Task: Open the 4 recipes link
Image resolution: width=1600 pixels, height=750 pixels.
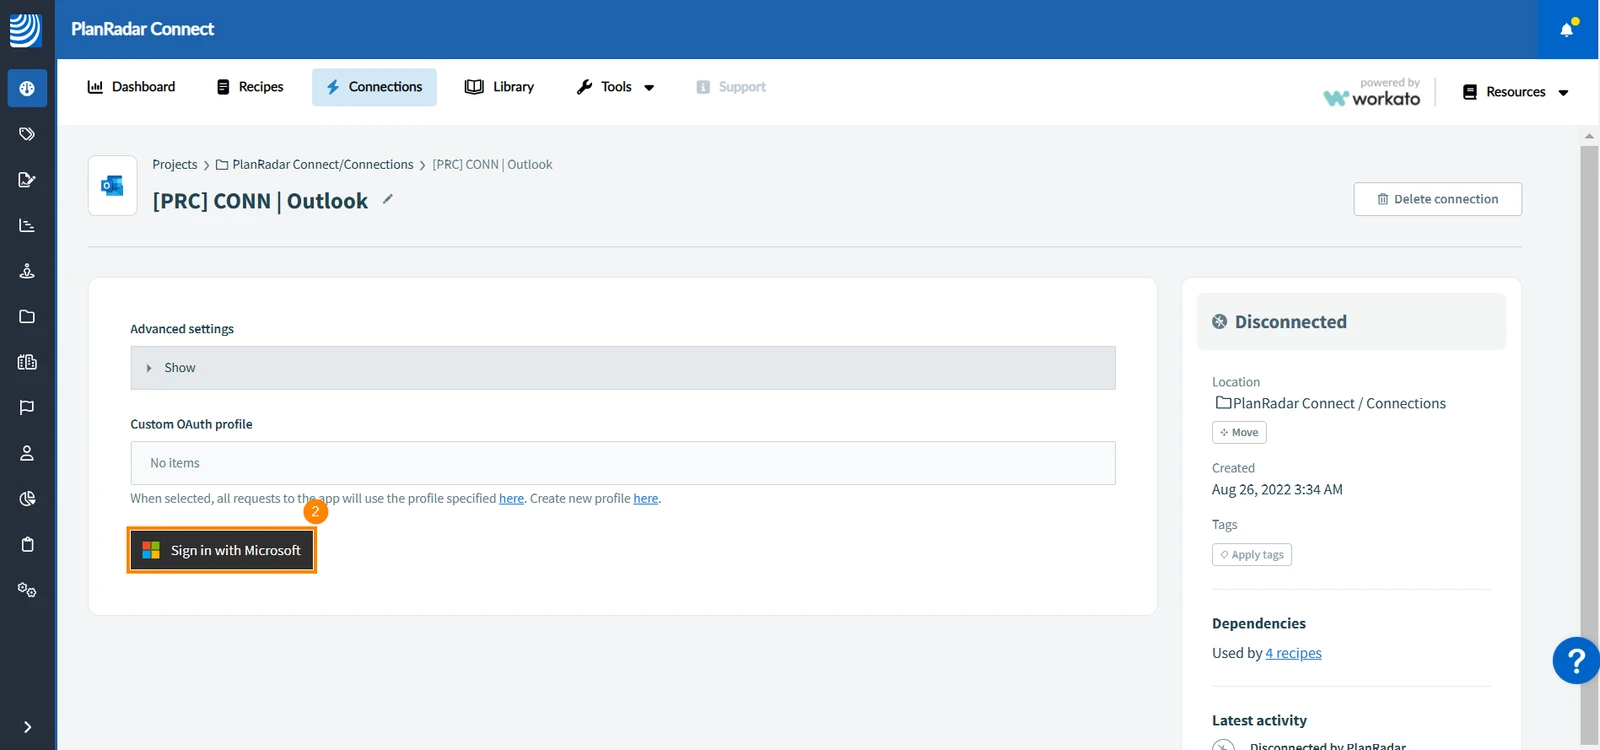Action: (1293, 653)
